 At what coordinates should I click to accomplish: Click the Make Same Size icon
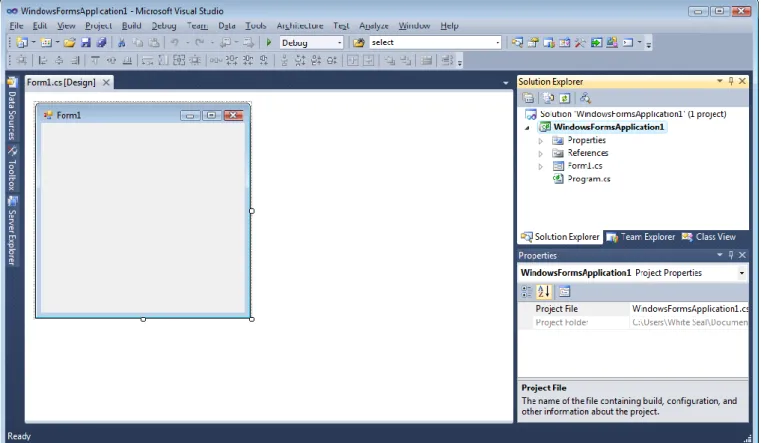coord(179,60)
